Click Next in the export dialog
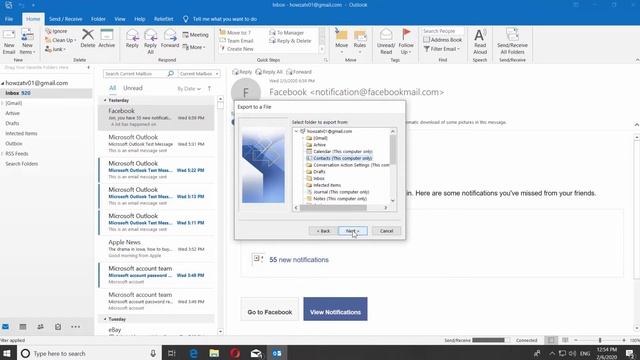Image resolution: width=640 pixels, height=360 pixels. (352, 231)
